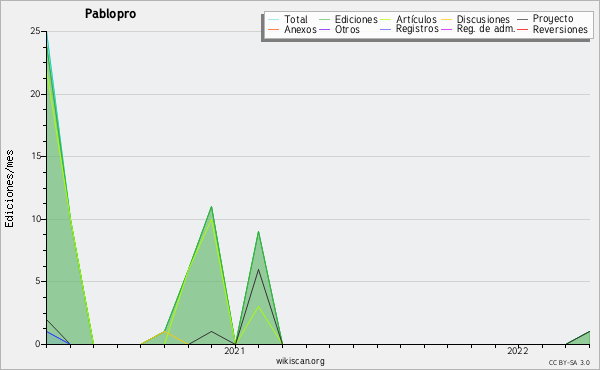
Task: Click the y-axis label '20'
Action: pyautogui.click(x=36, y=94)
